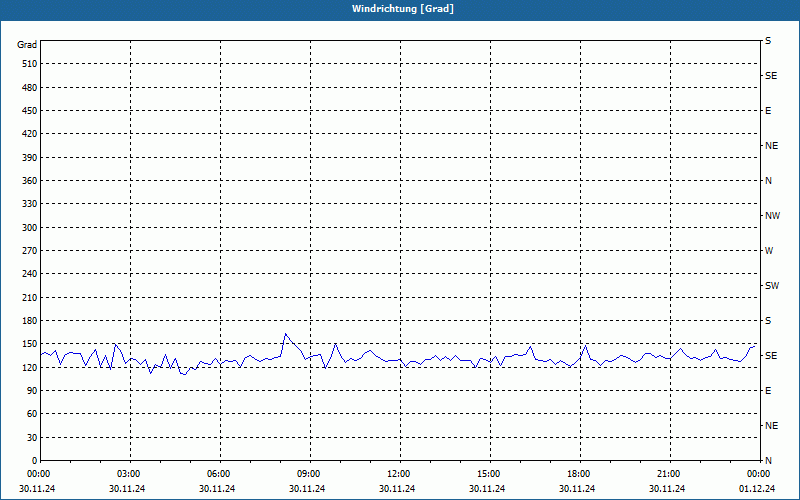Click the 60 y-axis value
Screen dimensions: 800x500
(x=33, y=414)
